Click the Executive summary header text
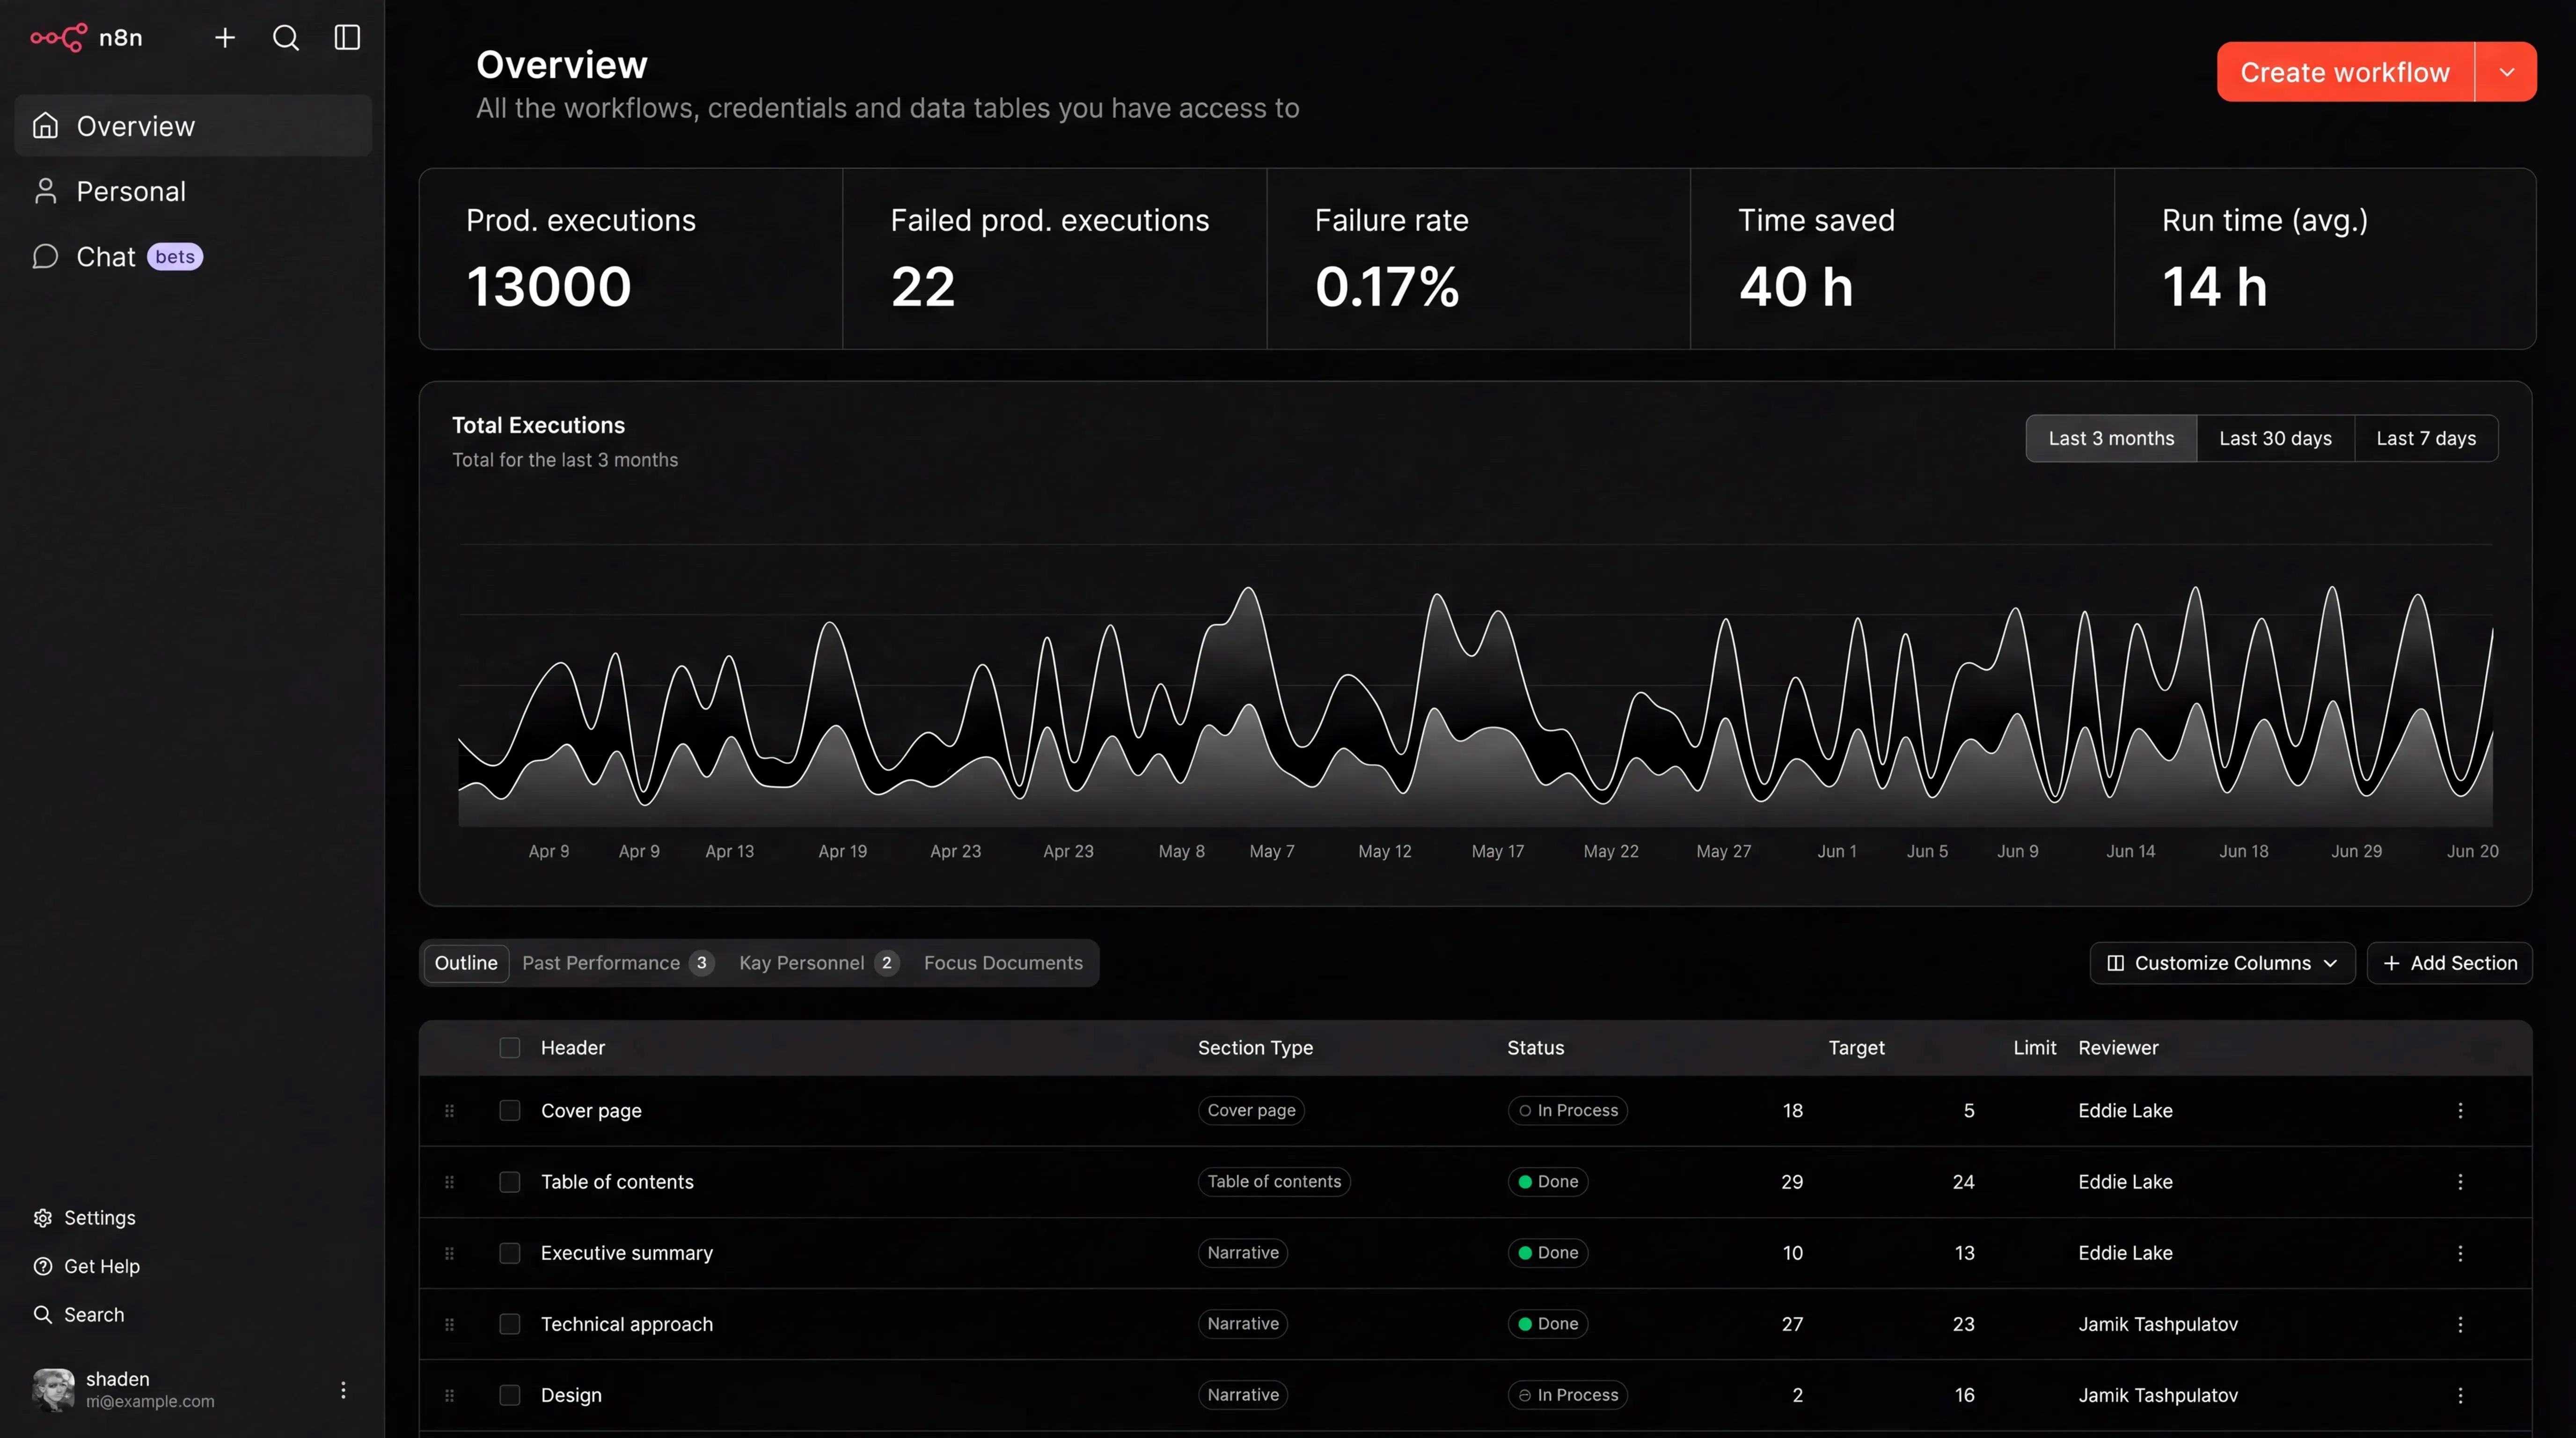The height and width of the screenshot is (1438, 2576). (627, 1253)
